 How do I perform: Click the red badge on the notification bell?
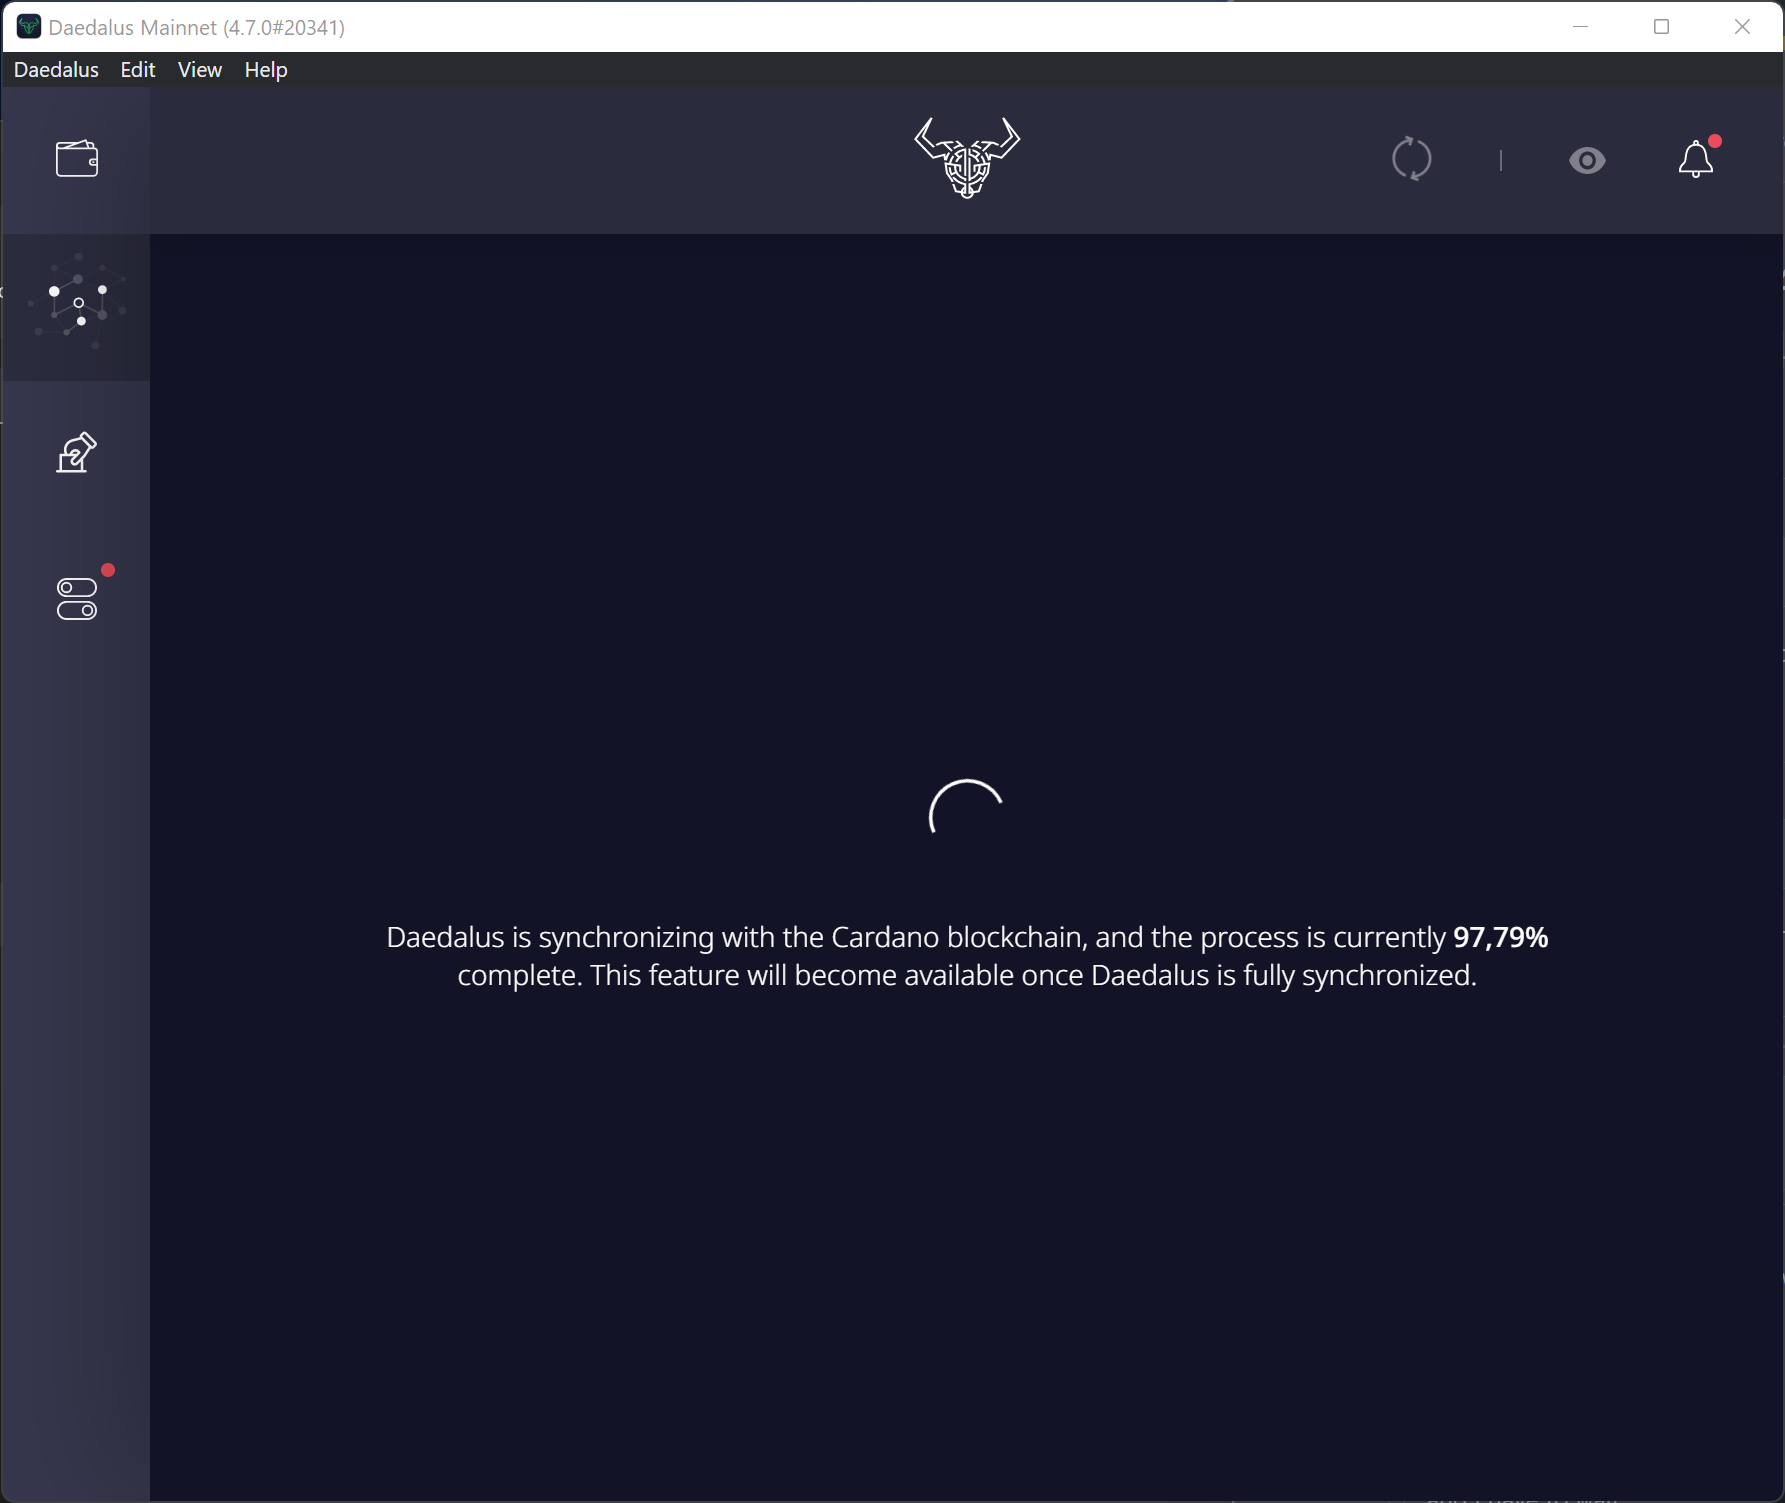pyautogui.click(x=1714, y=142)
